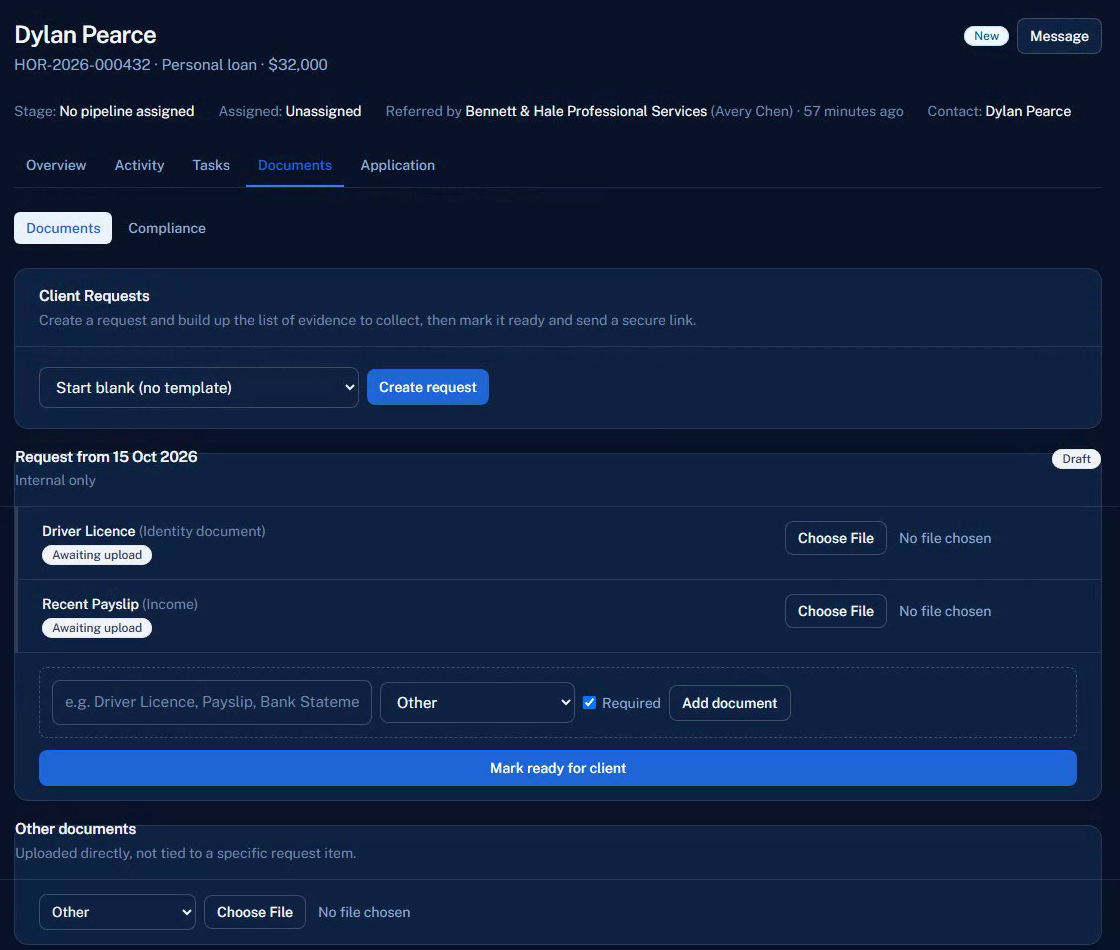This screenshot has height=950, width=1120.
Task: Expand the new document category dropdown
Action: 477,702
